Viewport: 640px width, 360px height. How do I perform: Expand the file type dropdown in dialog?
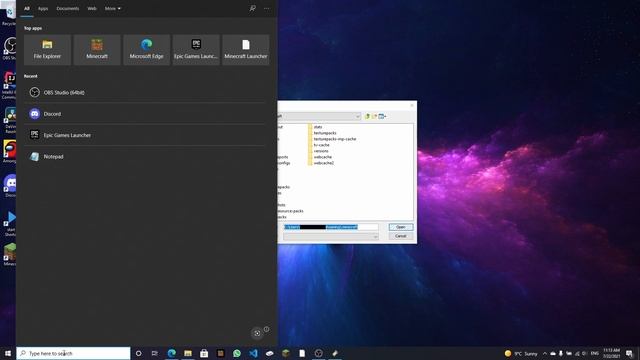pos(375,236)
